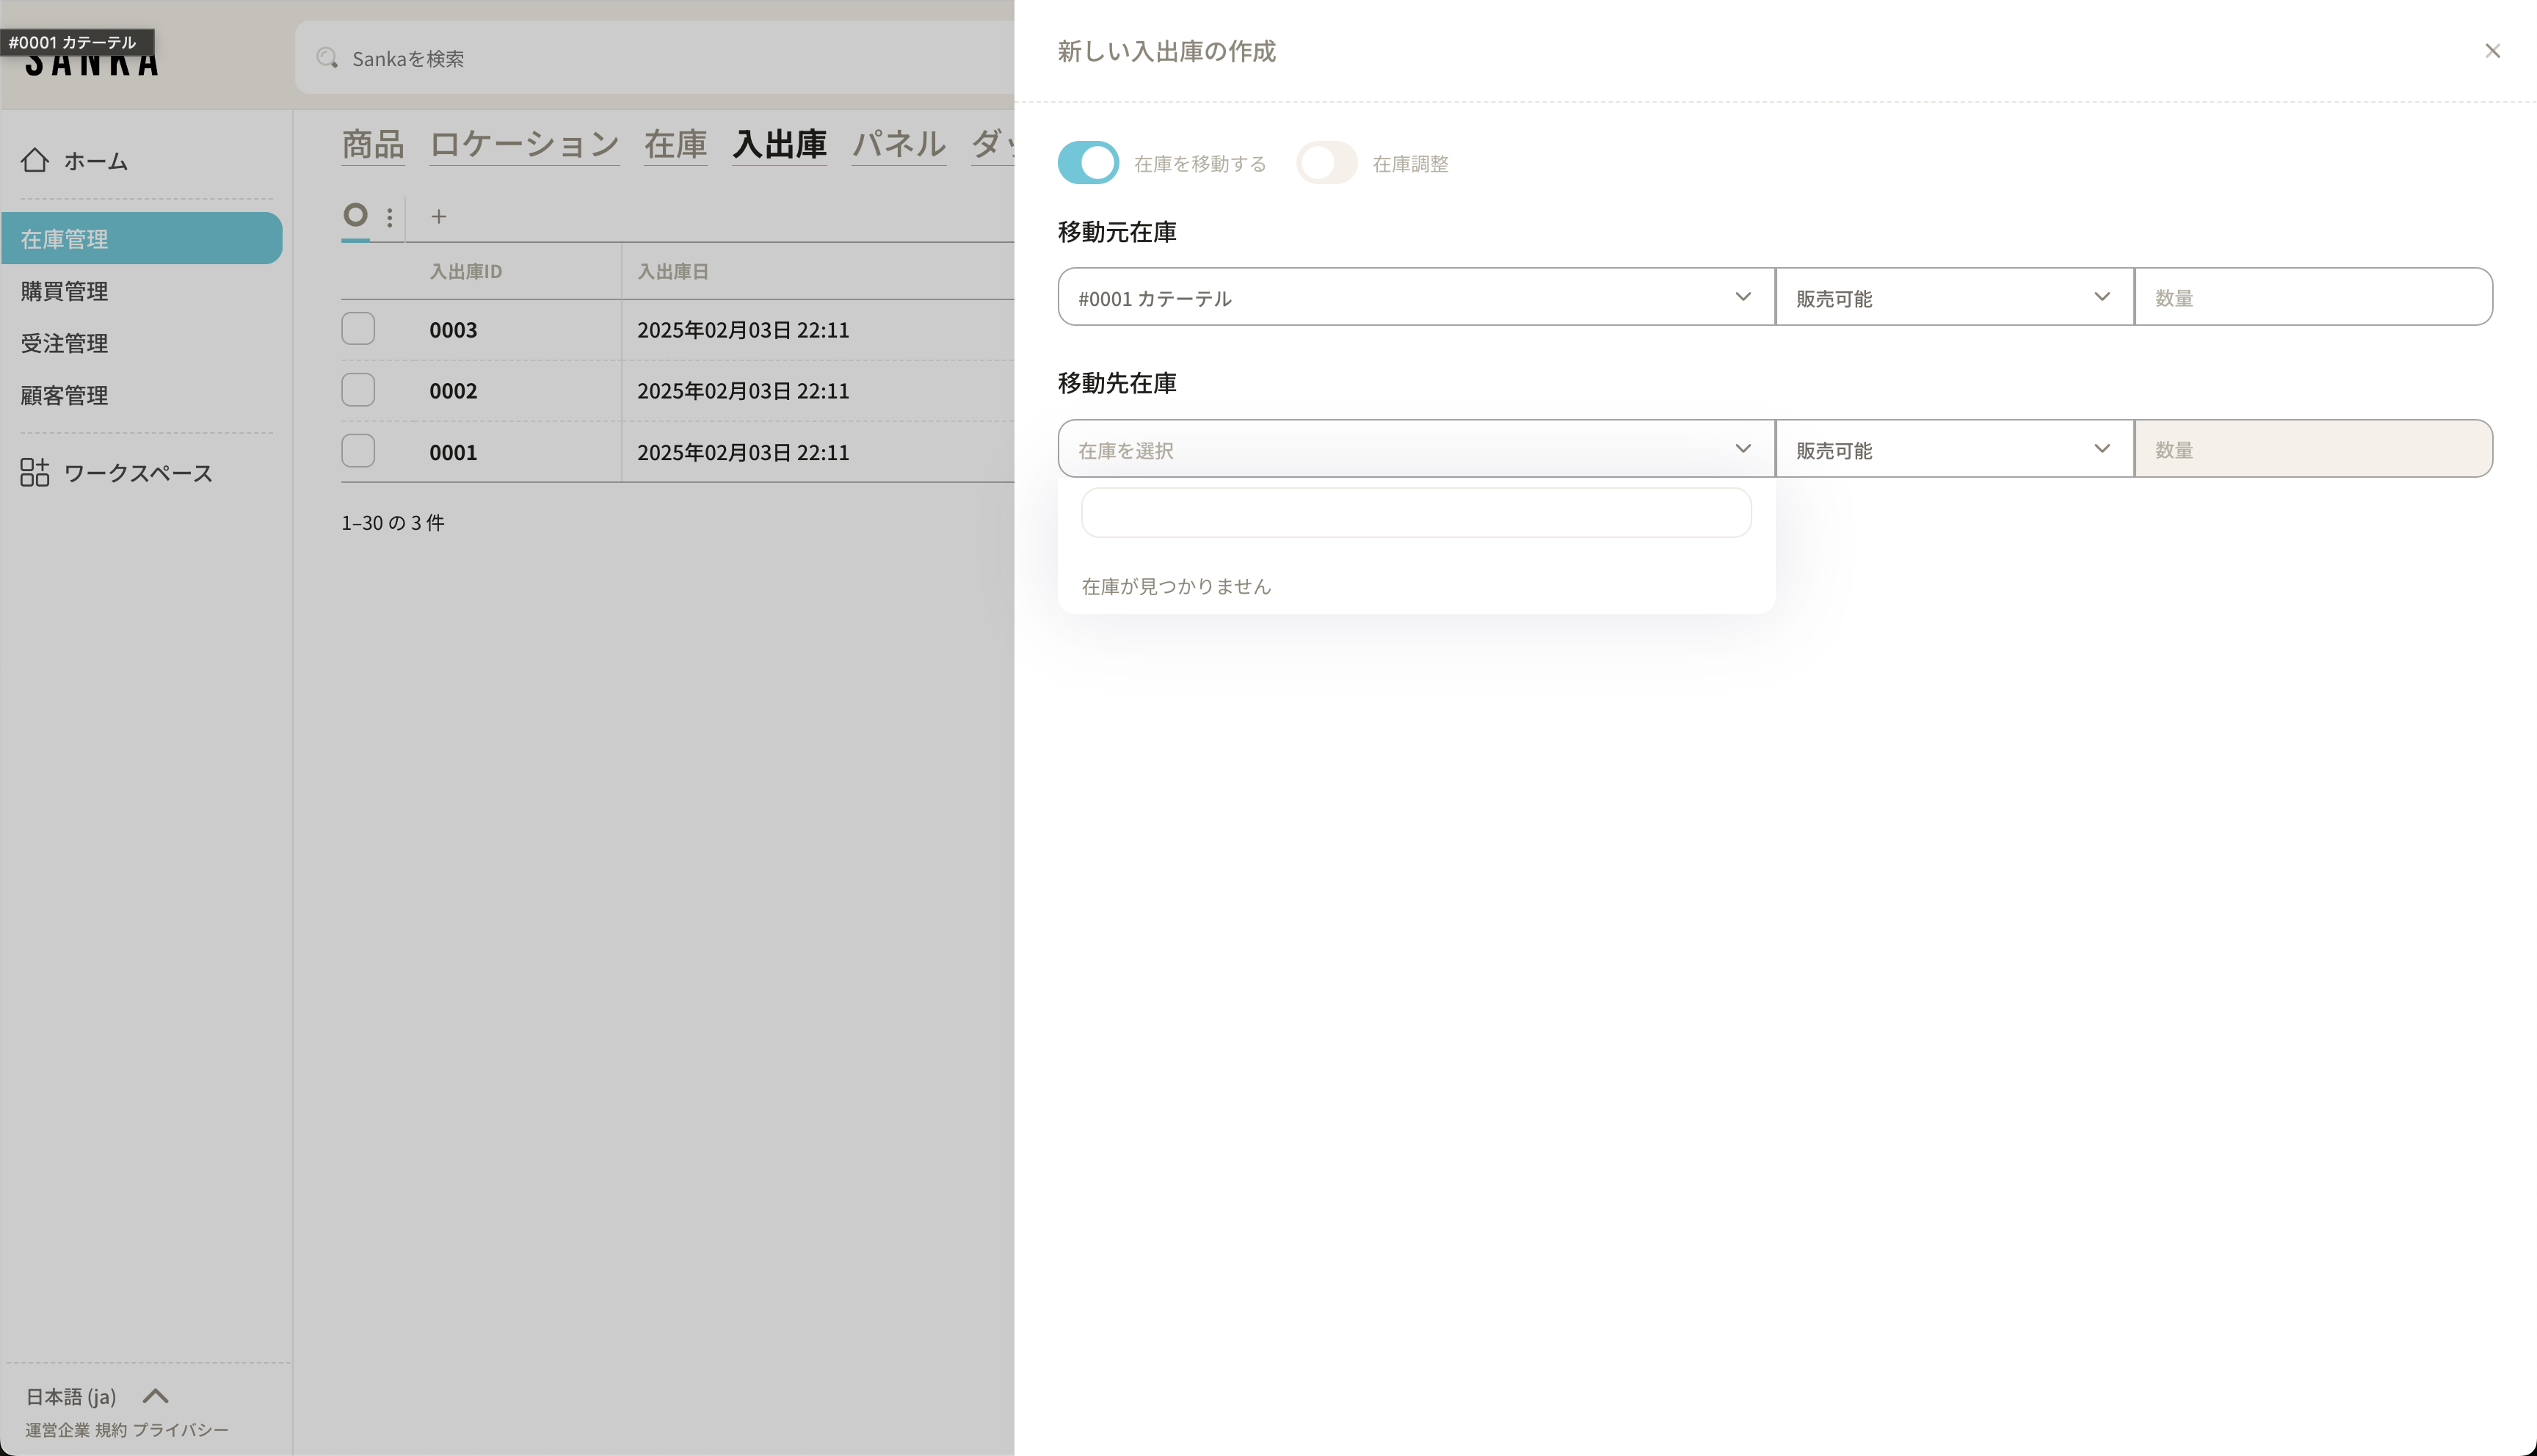Click the Workspace grid icon
The width and height of the screenshot is (2537, 1456).
[35, 472]
